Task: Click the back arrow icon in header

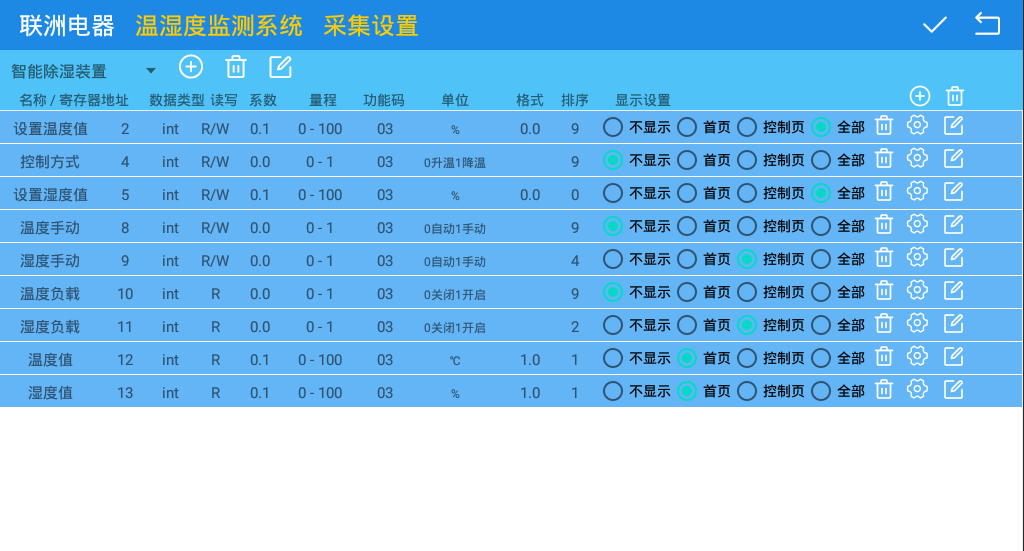Action: click(987, 25)
